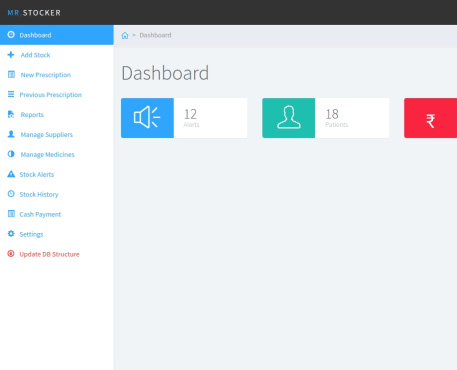Click the plus icon beside Add Stock
The width and height of the screenshot is (457, 370).
coord(11,55)
